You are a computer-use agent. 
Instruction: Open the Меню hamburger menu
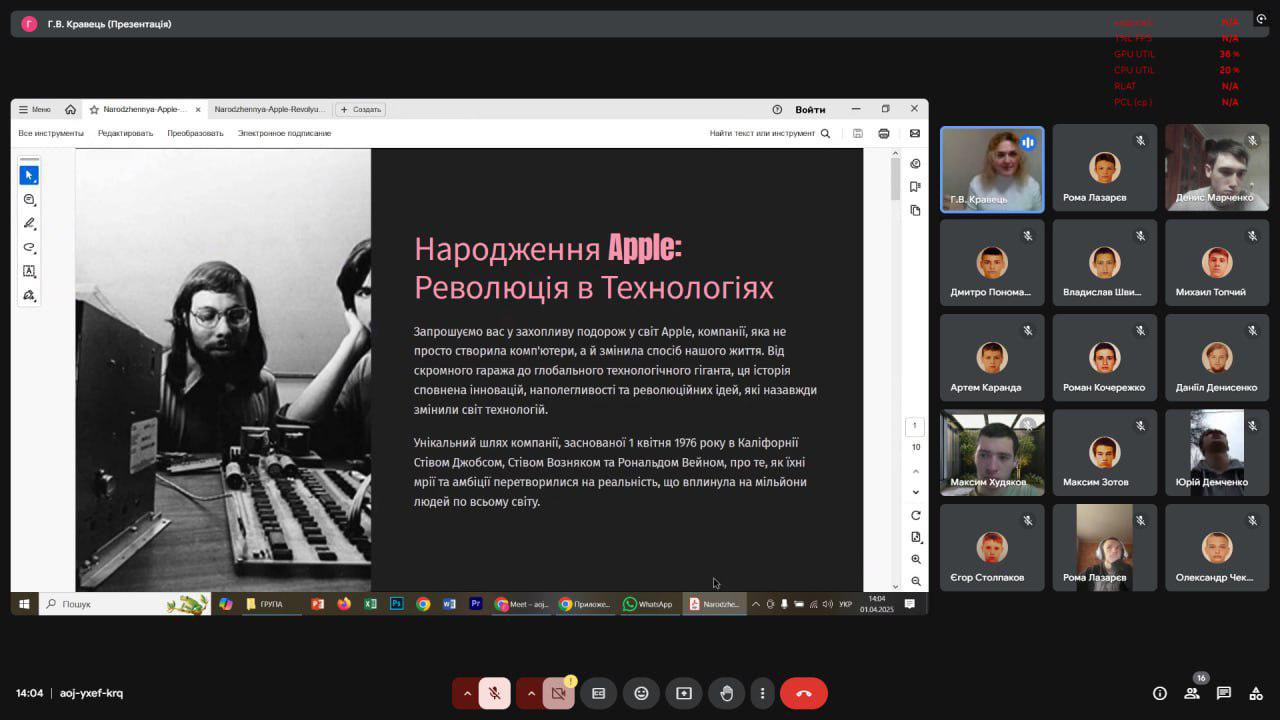point(35,110)
